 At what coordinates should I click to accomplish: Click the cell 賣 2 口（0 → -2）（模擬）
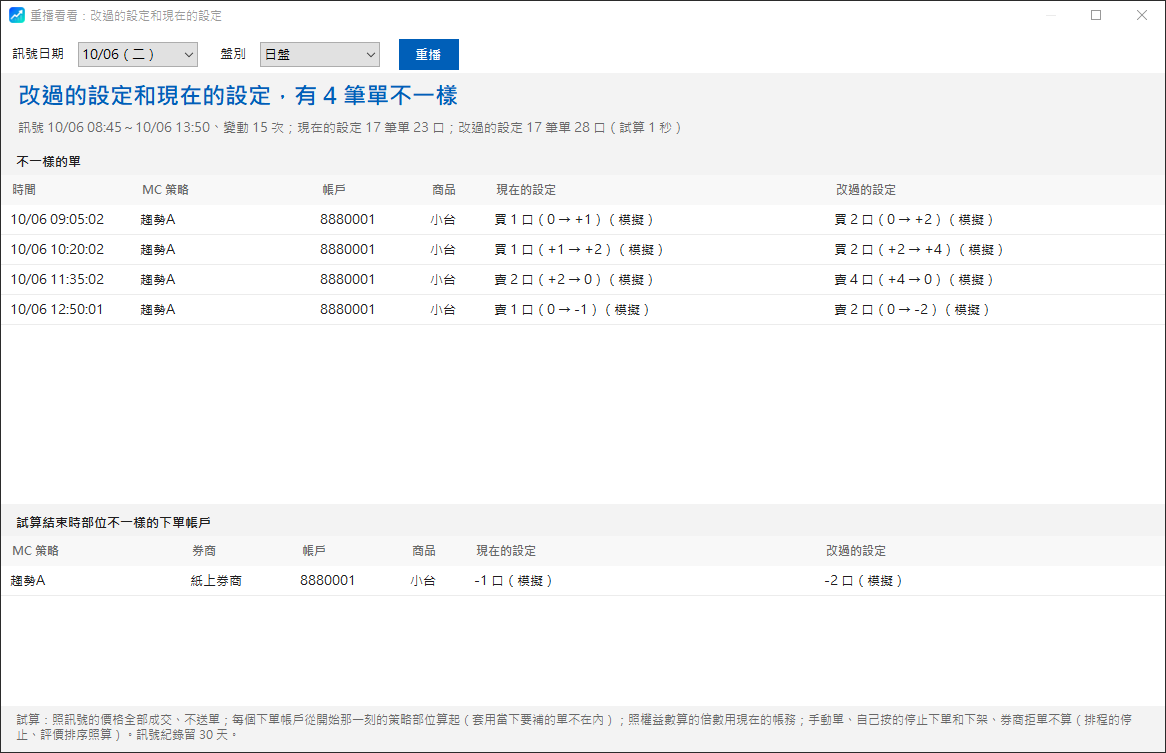tap(912, 309)
